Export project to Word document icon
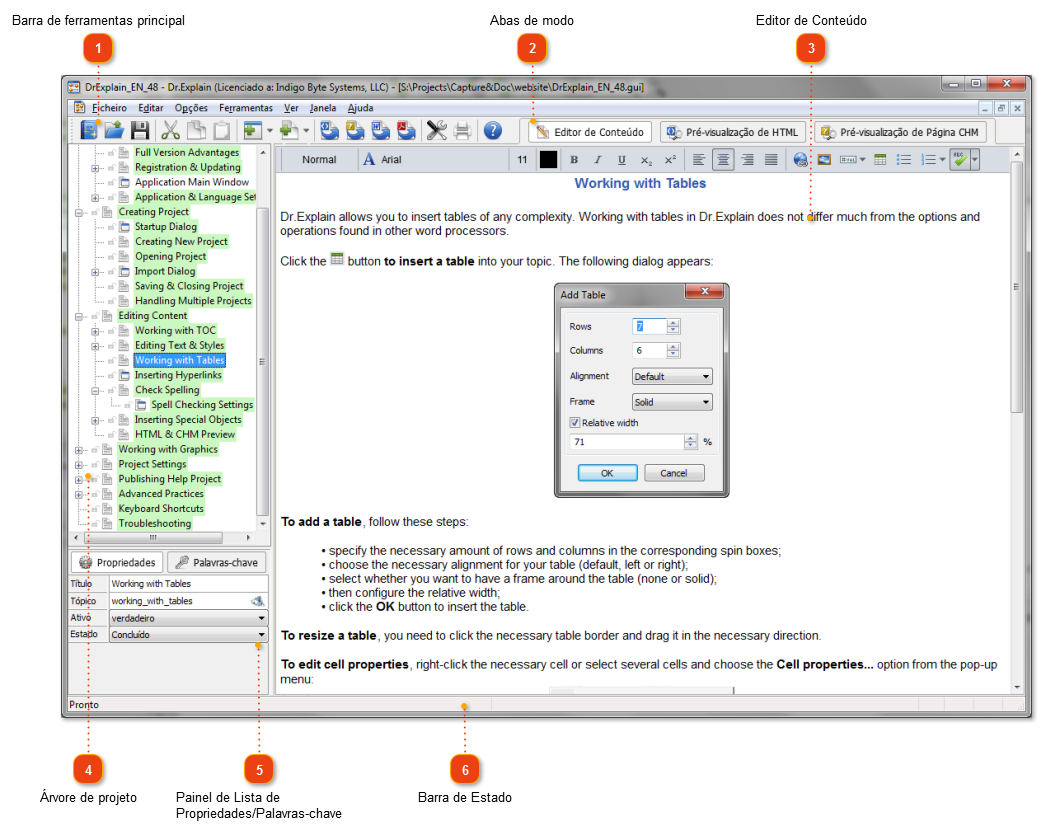1041x837 pixels. coord(380,131)
